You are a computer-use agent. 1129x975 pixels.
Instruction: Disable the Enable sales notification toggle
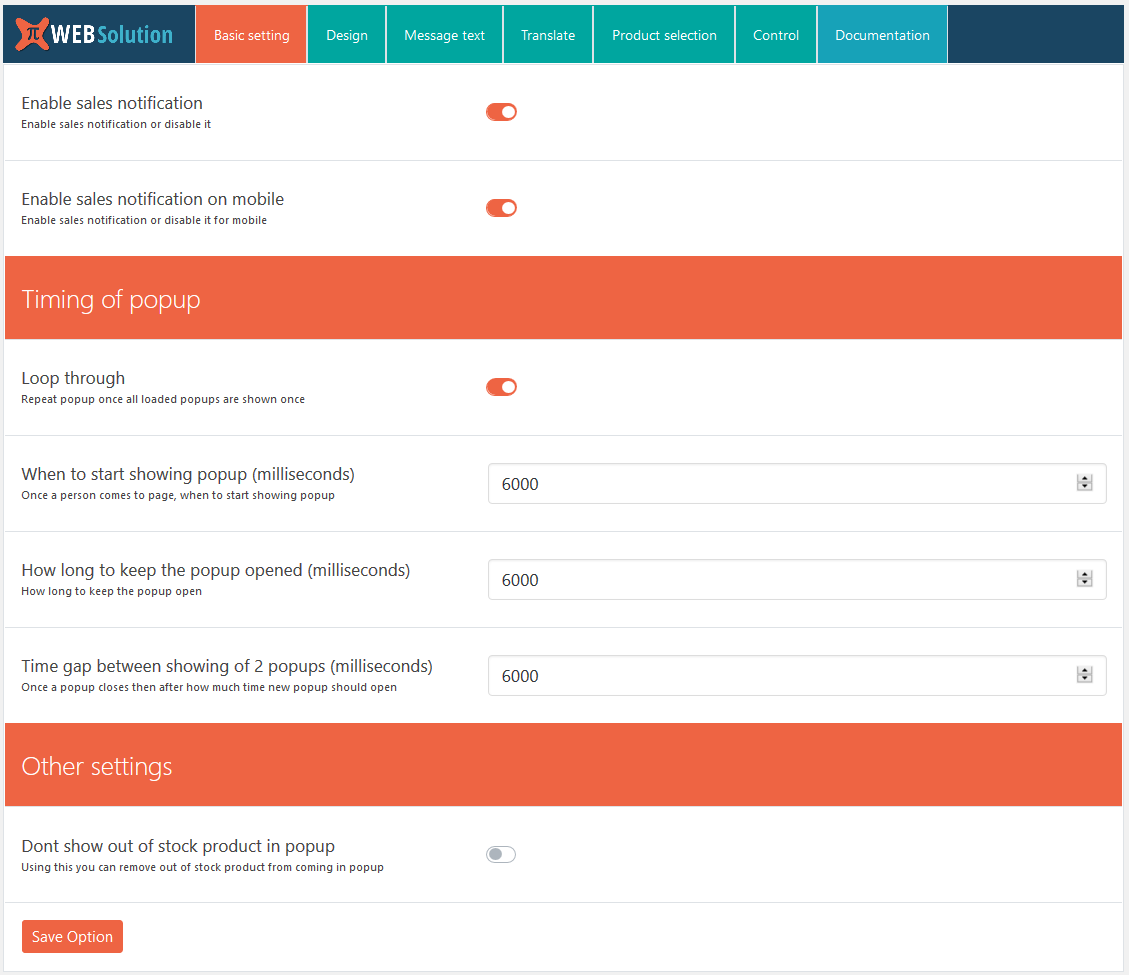point(501,112)
